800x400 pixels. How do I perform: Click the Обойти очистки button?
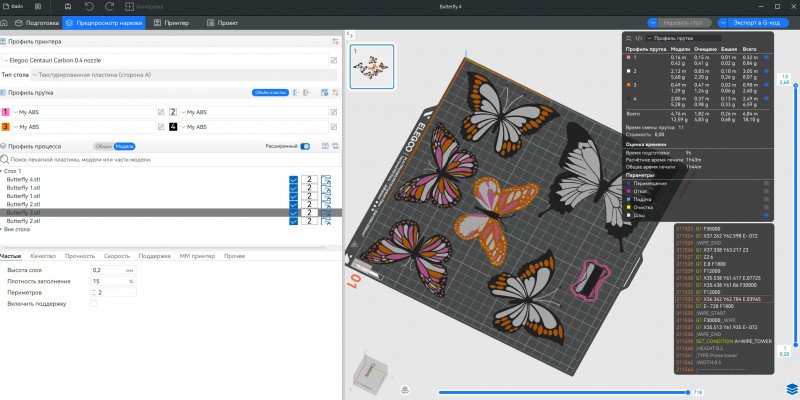coord(271,92)
